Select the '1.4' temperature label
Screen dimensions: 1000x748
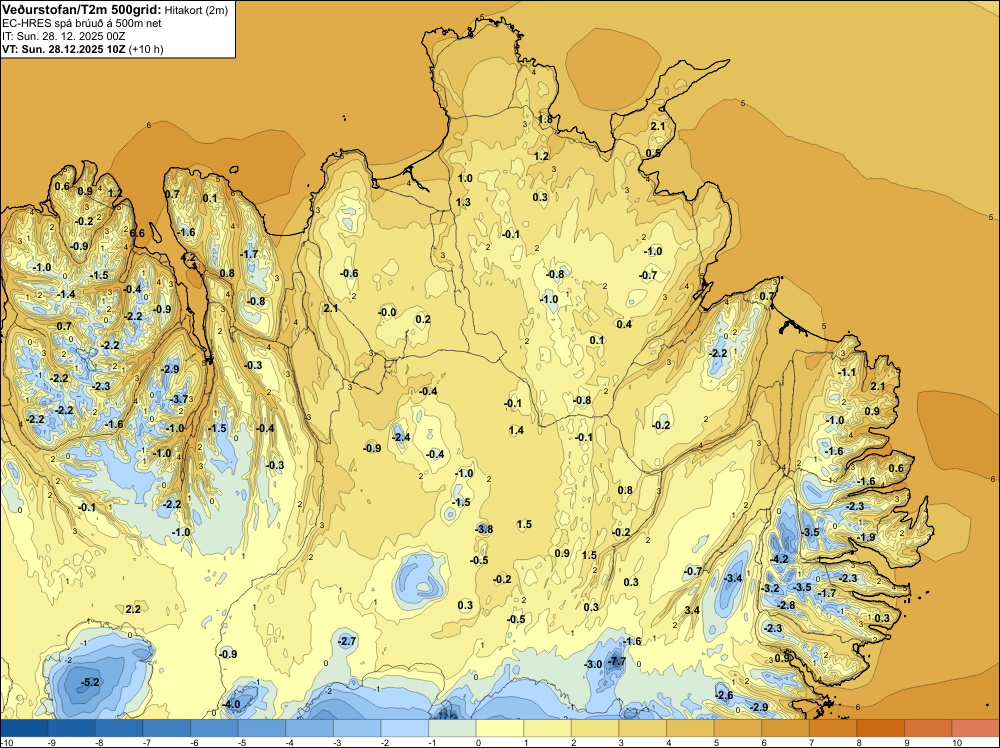click(516, 430)
